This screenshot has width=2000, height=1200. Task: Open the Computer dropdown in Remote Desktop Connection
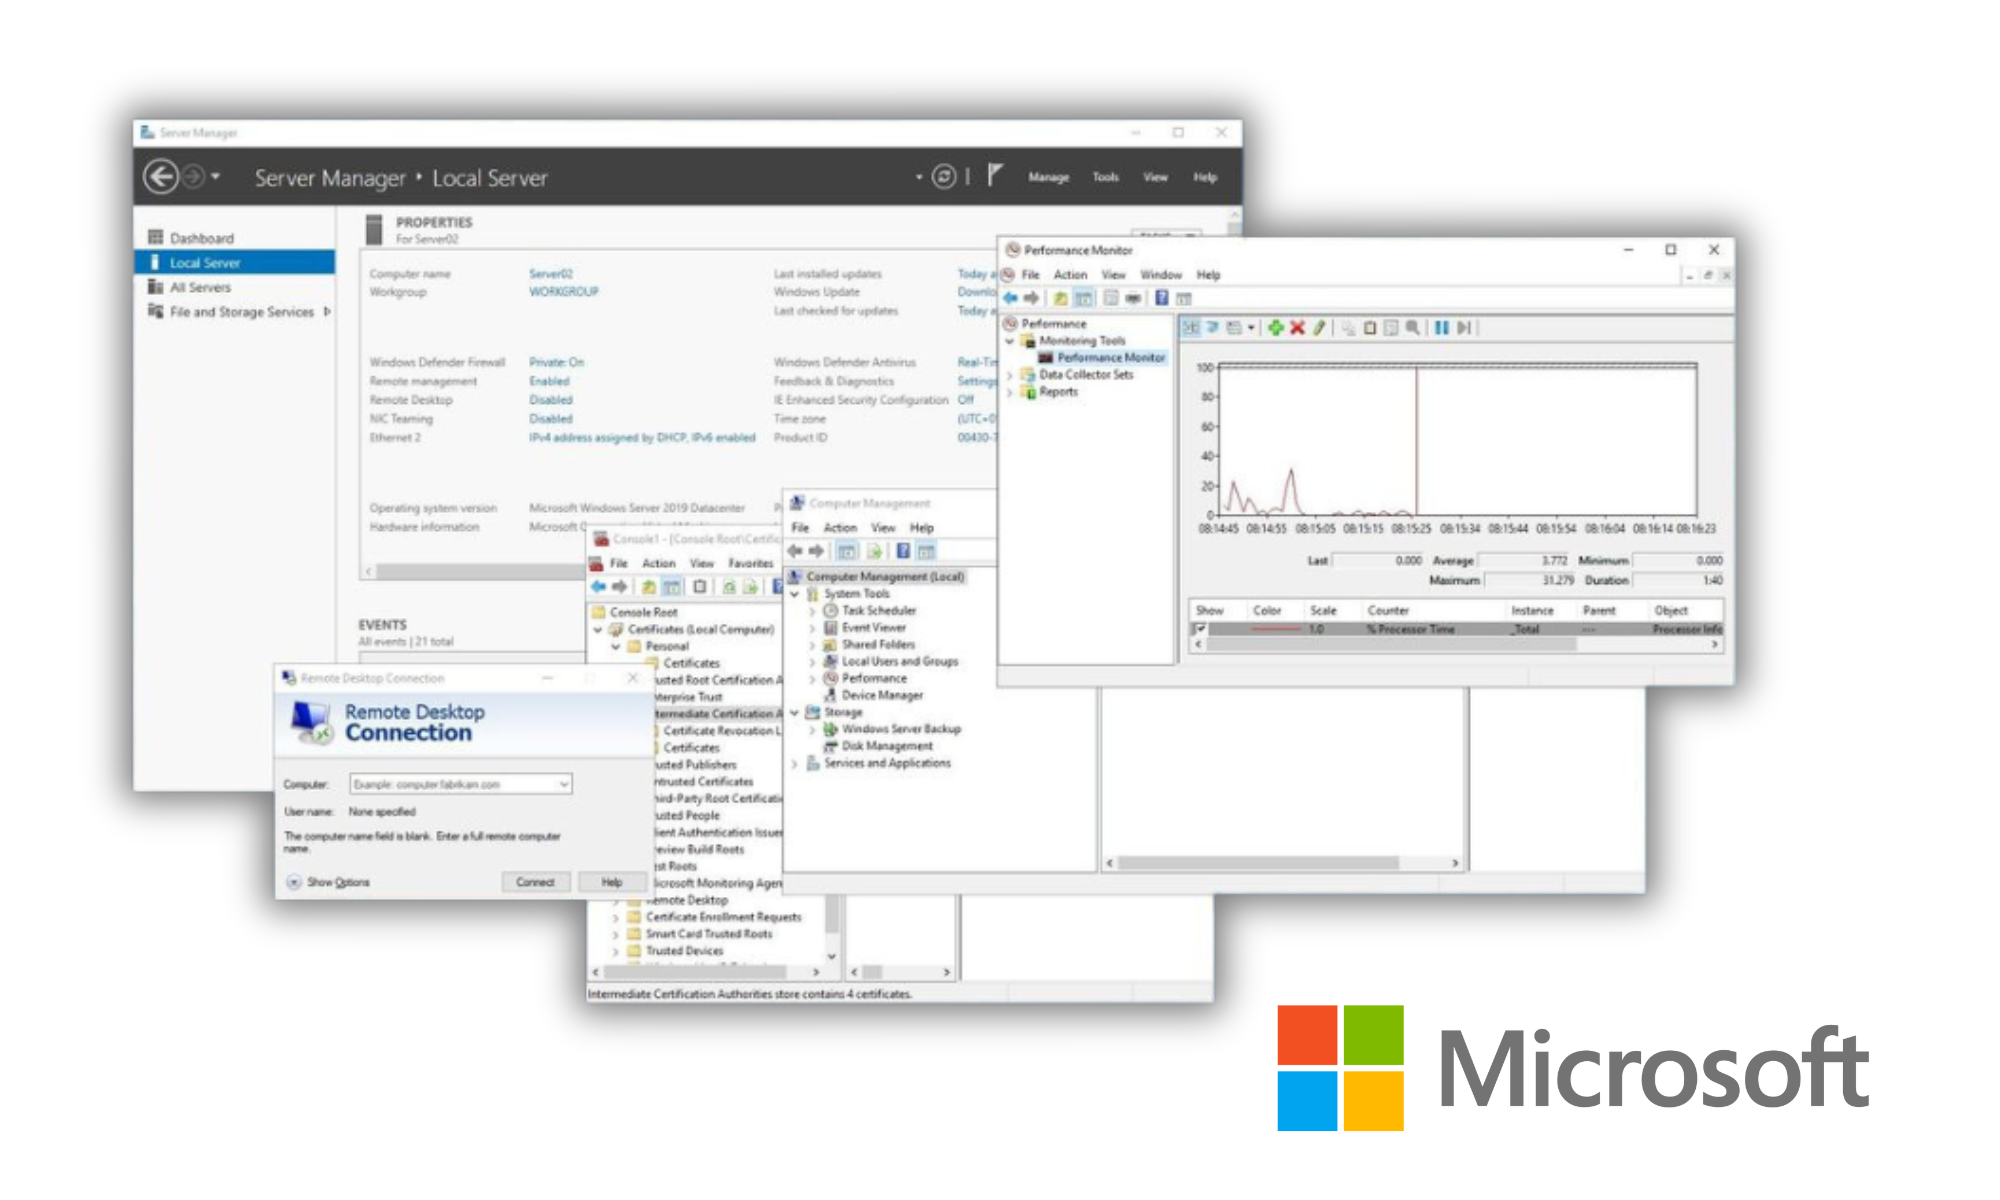click(x=564, y=784)
